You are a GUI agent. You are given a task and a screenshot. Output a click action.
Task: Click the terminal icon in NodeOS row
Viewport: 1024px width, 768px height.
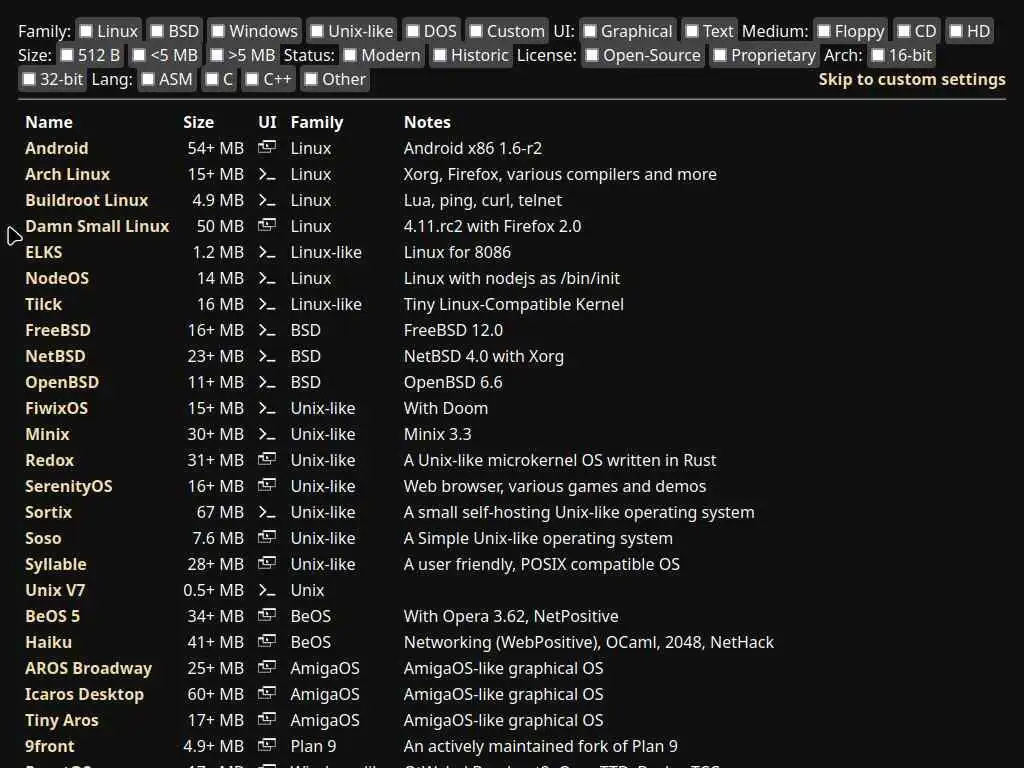point(266,278)
